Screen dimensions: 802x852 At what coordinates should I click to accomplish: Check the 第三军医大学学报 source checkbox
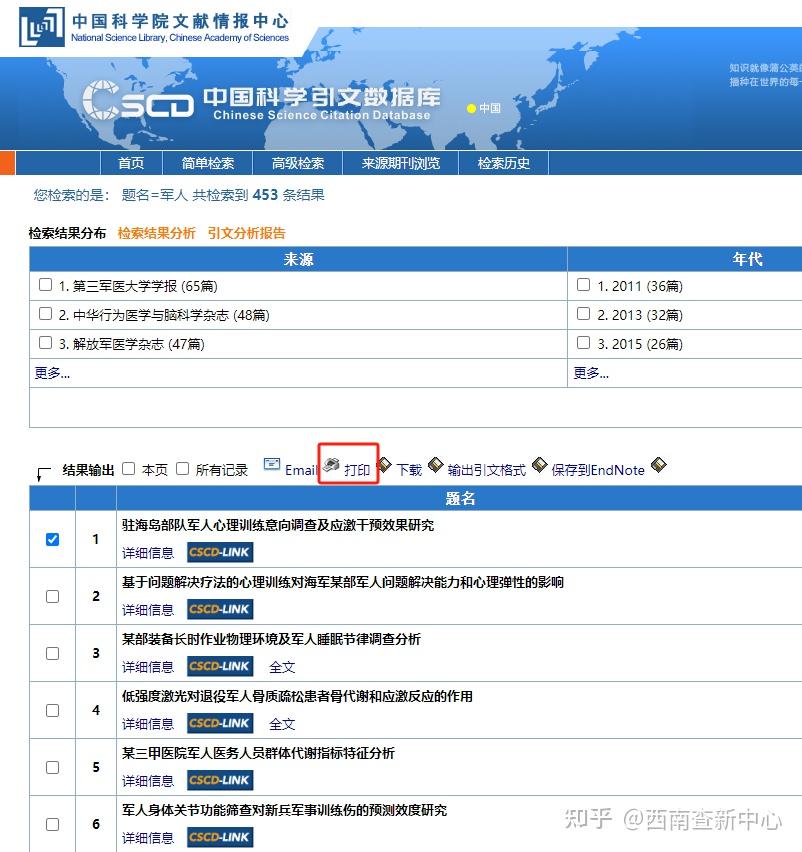coord(45,285)
